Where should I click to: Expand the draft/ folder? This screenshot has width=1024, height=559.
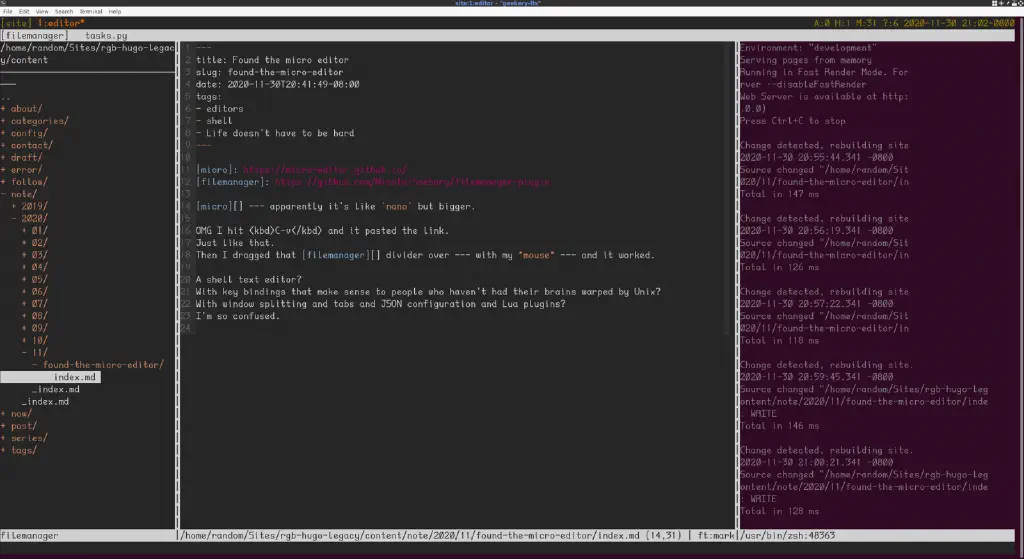pos(22,157)
